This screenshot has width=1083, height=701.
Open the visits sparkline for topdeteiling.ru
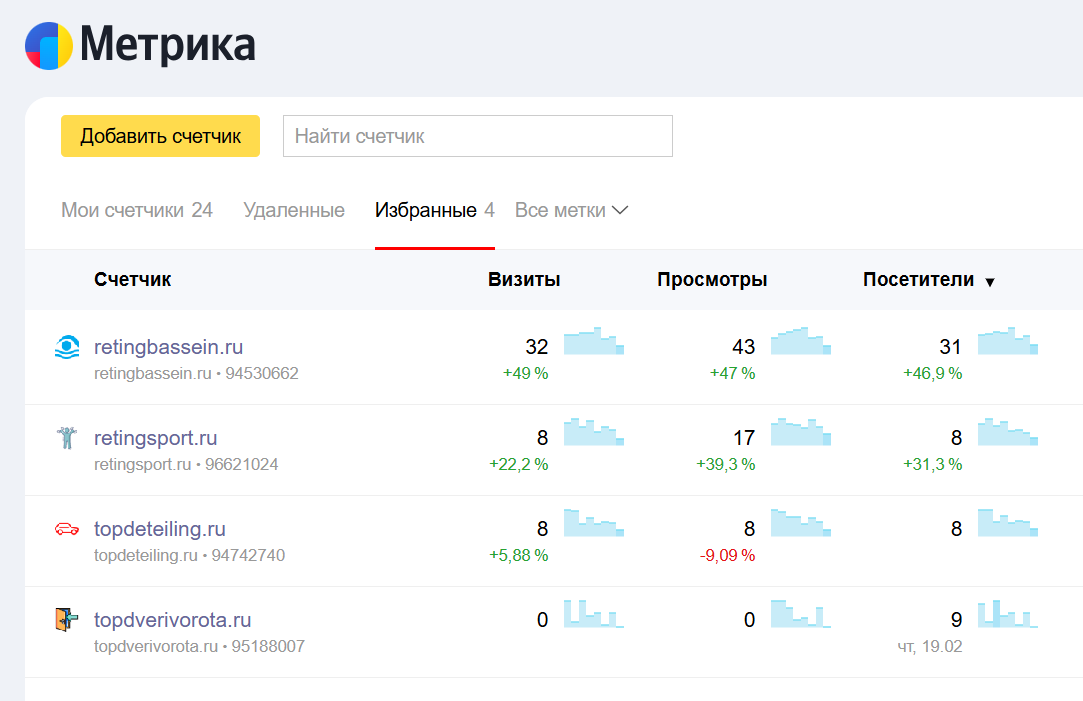click(594, 523)
